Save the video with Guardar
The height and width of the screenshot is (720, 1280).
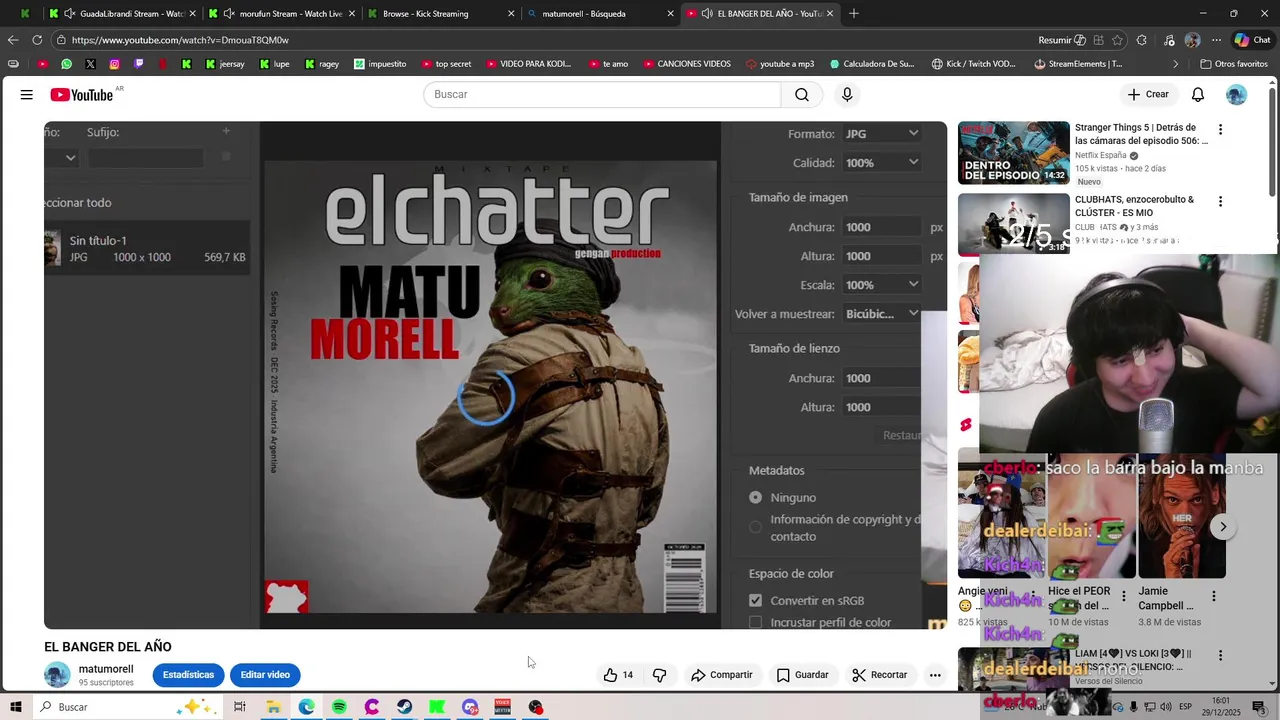802,675
